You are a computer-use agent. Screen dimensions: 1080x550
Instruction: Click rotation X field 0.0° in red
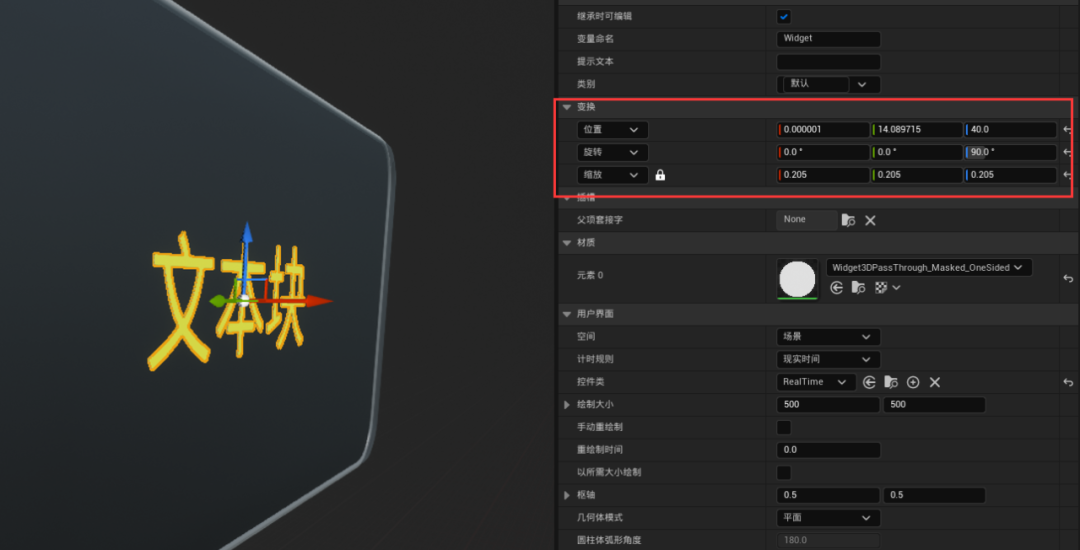pos(823,152)
